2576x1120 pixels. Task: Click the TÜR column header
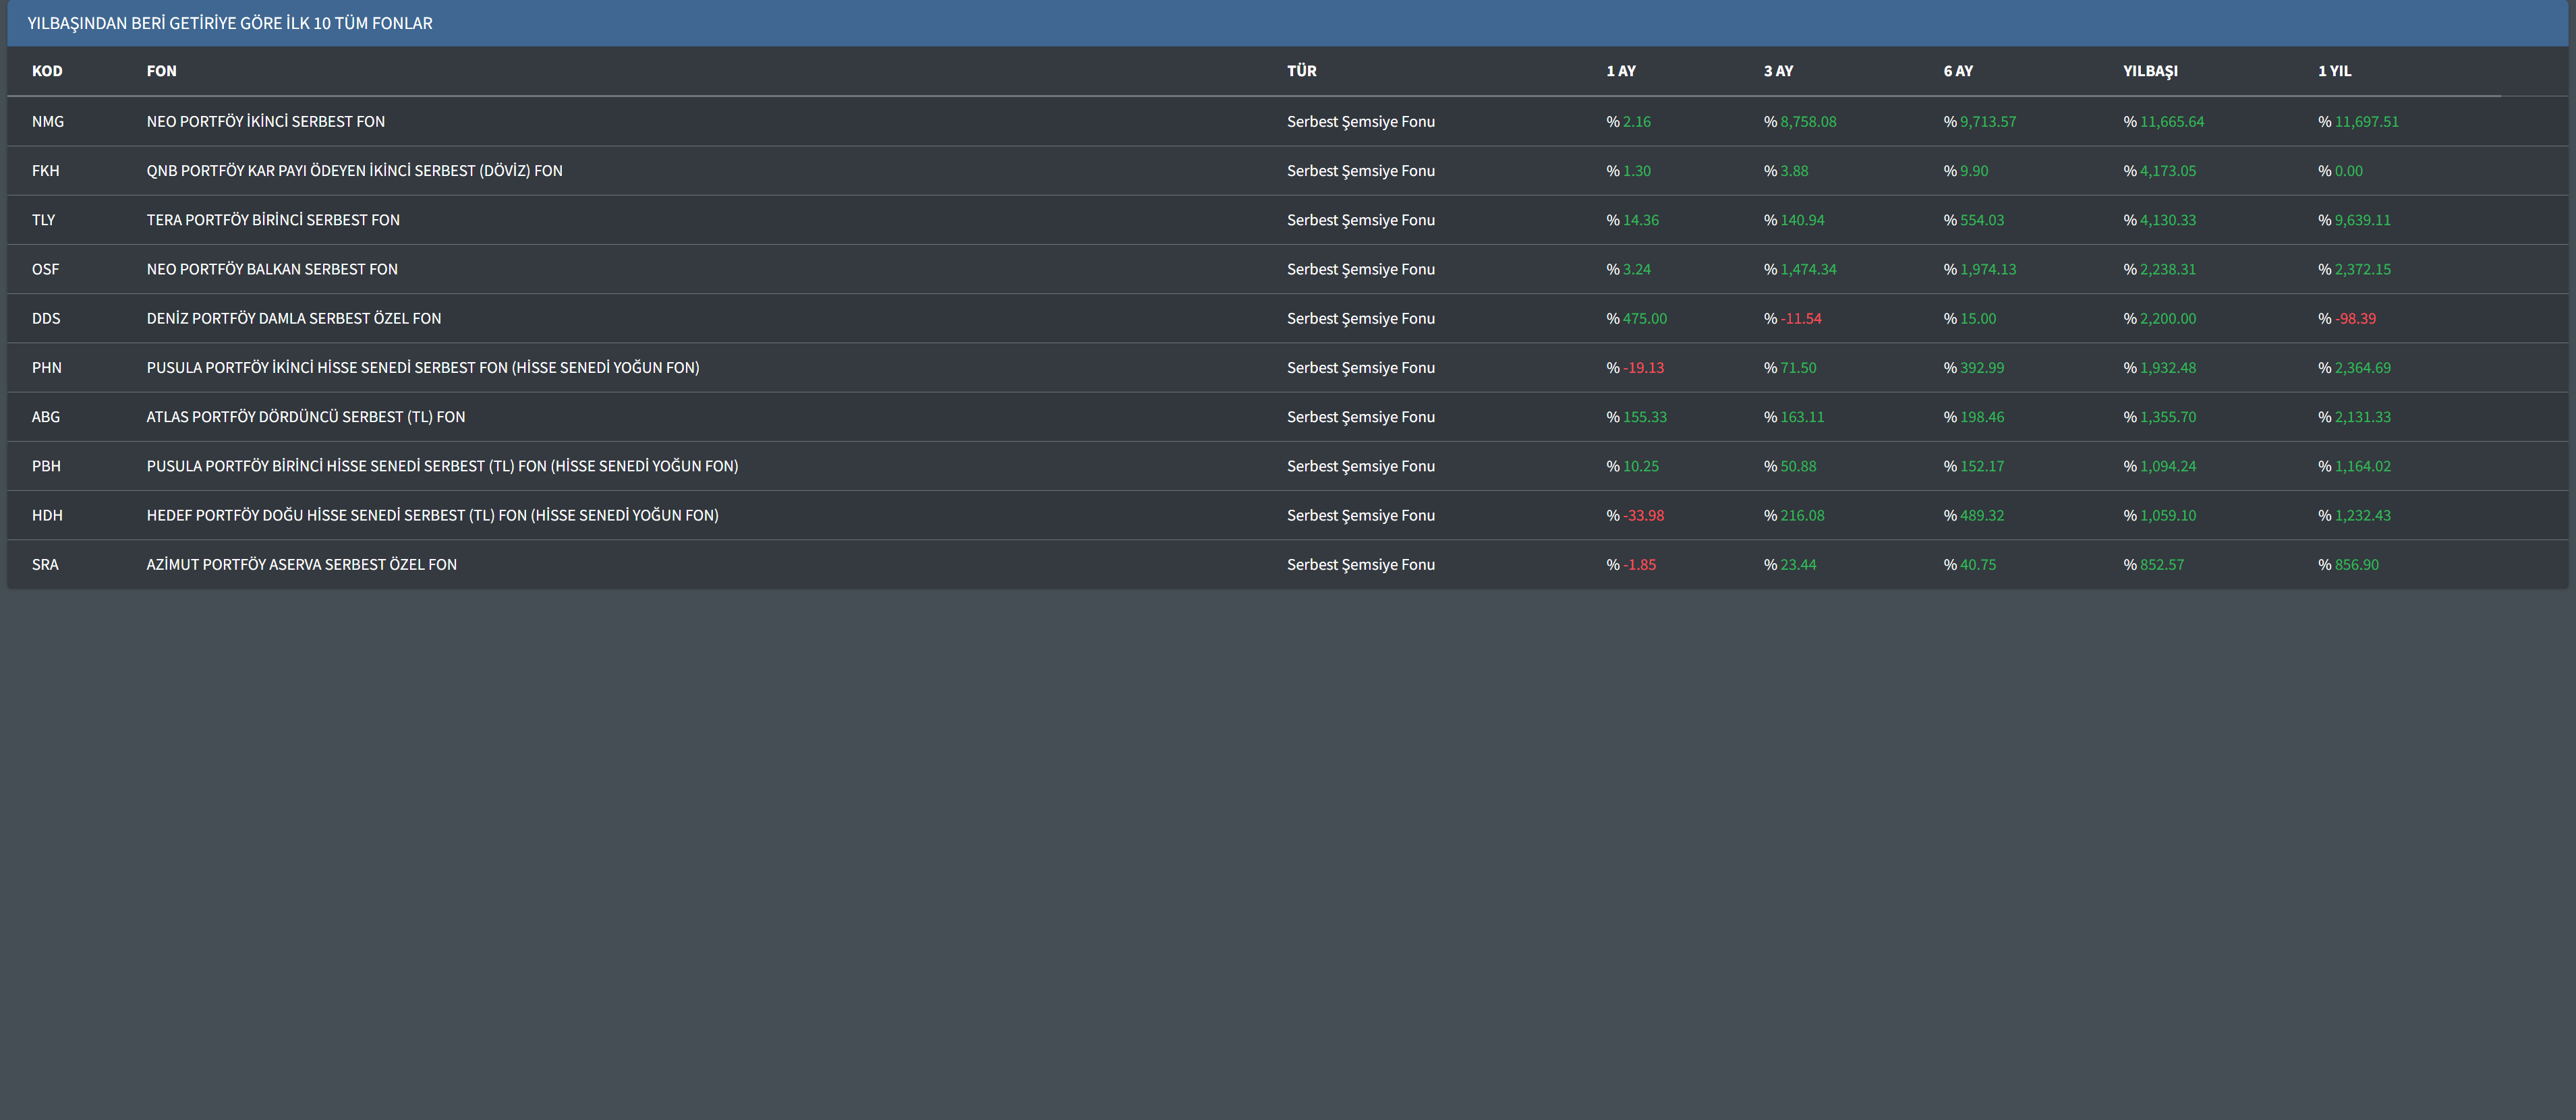[1301, 71]
